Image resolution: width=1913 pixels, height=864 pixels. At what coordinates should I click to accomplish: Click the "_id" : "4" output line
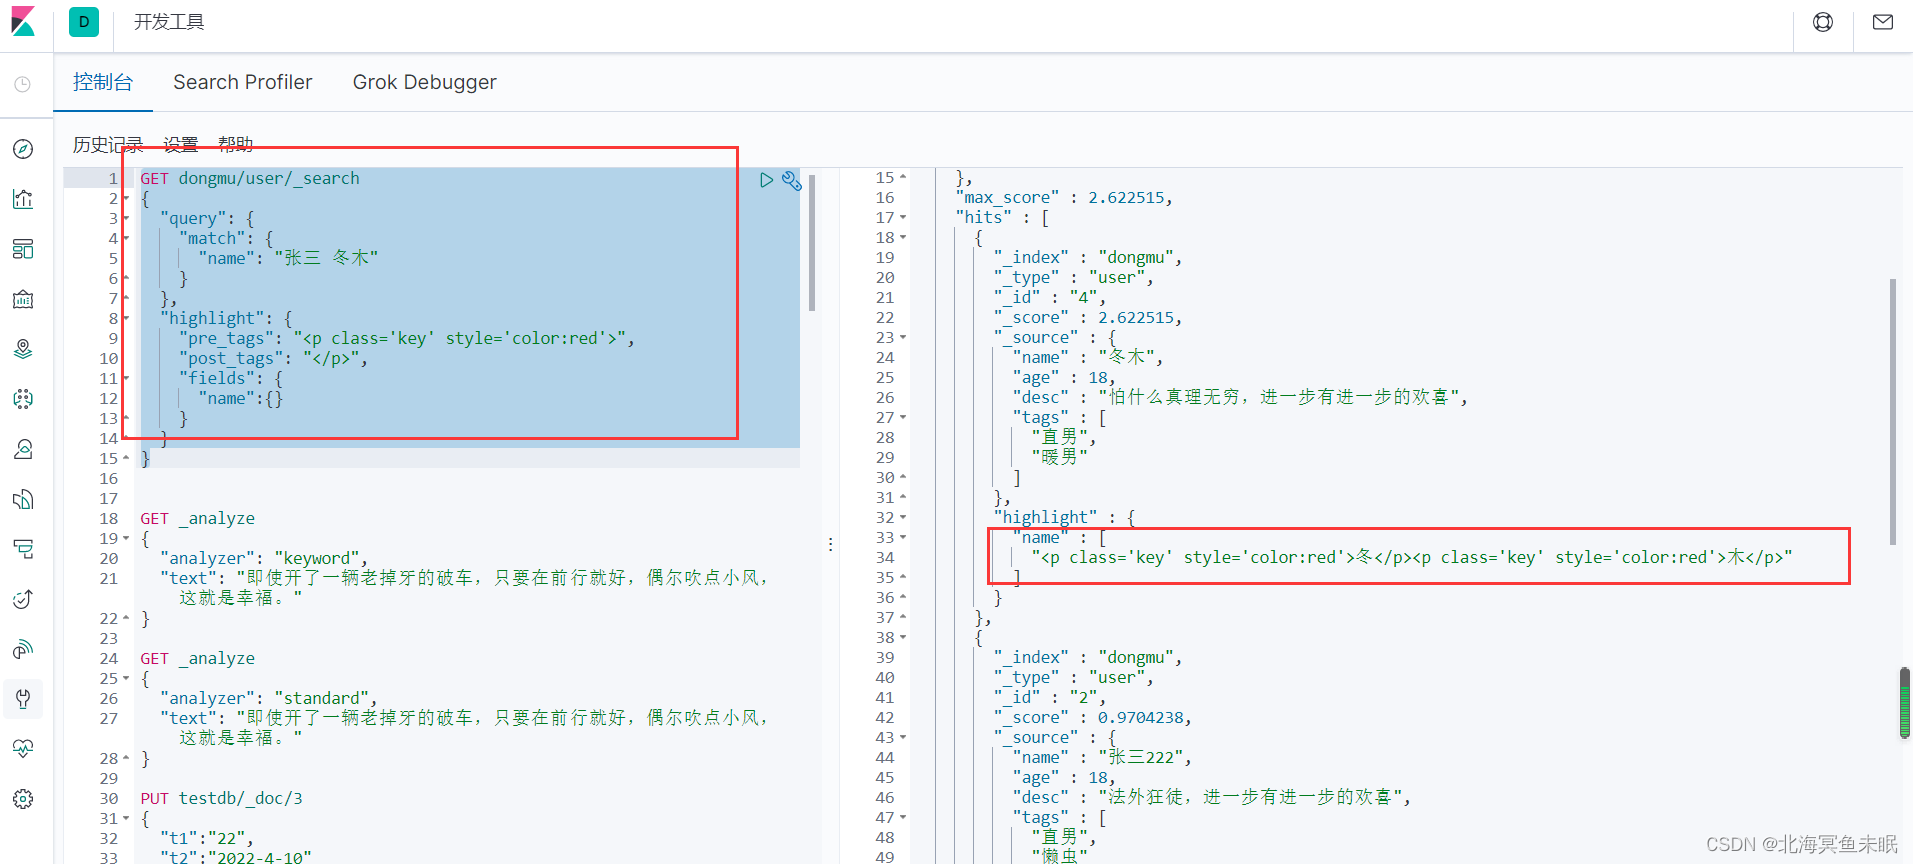[x=1050, y=298]
